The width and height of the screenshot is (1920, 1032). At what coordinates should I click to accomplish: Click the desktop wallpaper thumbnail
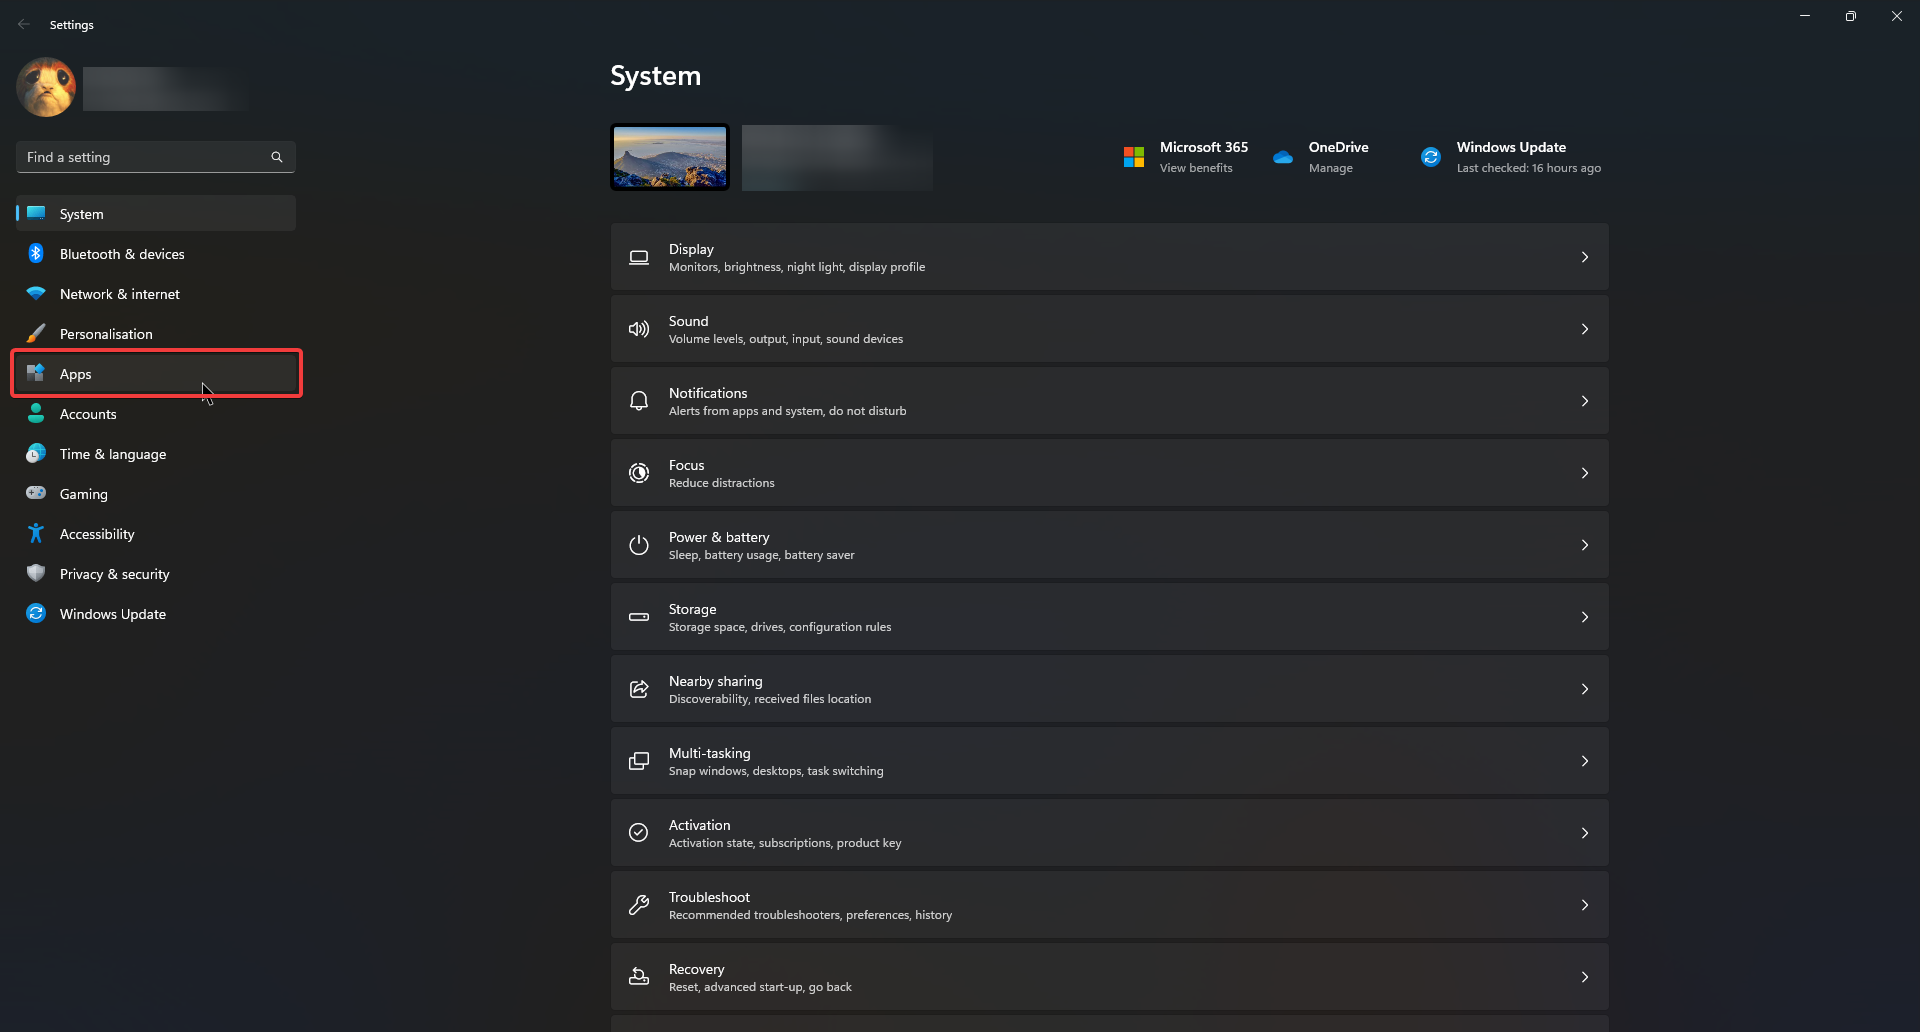click(670, 157)
